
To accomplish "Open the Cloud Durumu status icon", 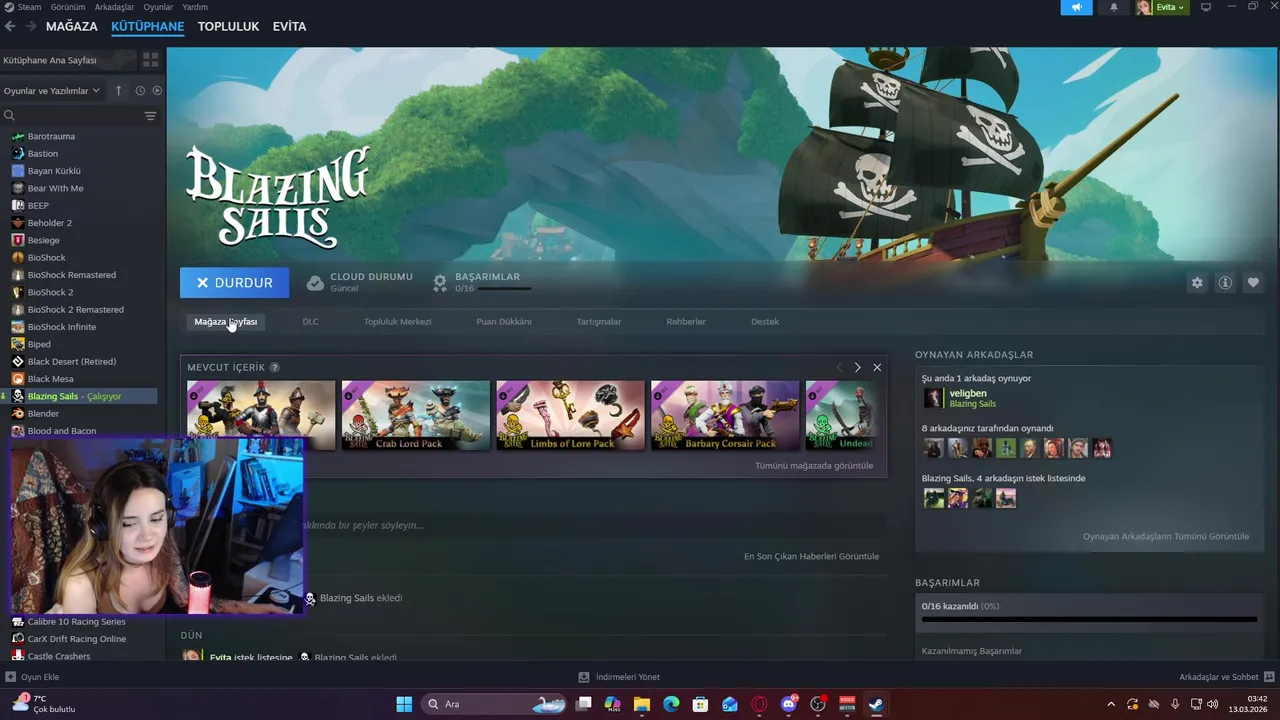I will 315,283.
